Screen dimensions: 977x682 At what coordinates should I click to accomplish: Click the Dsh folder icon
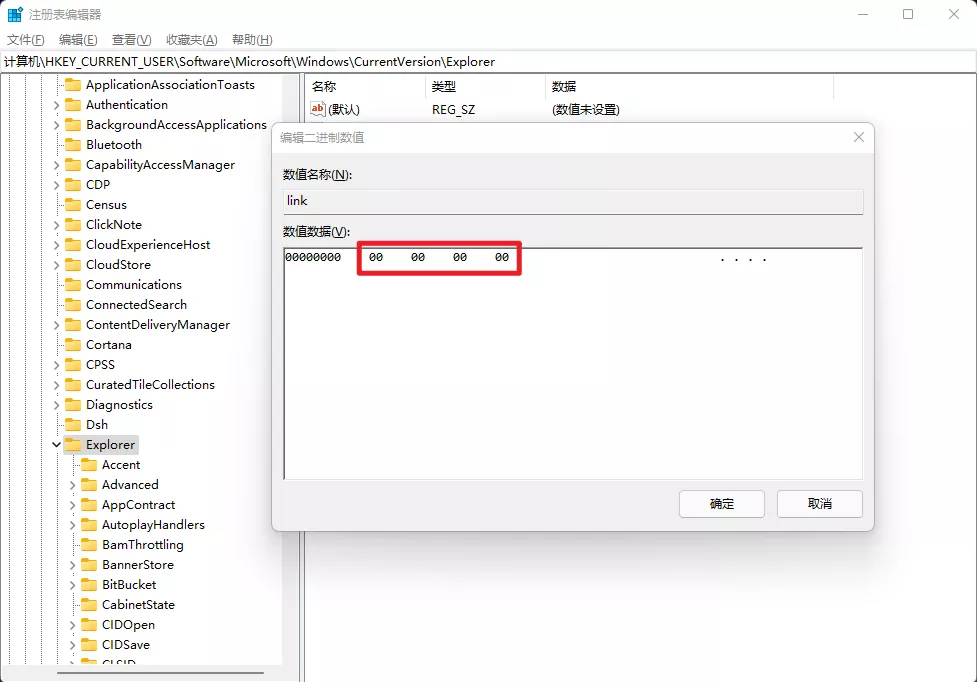(x=73, y=424)
